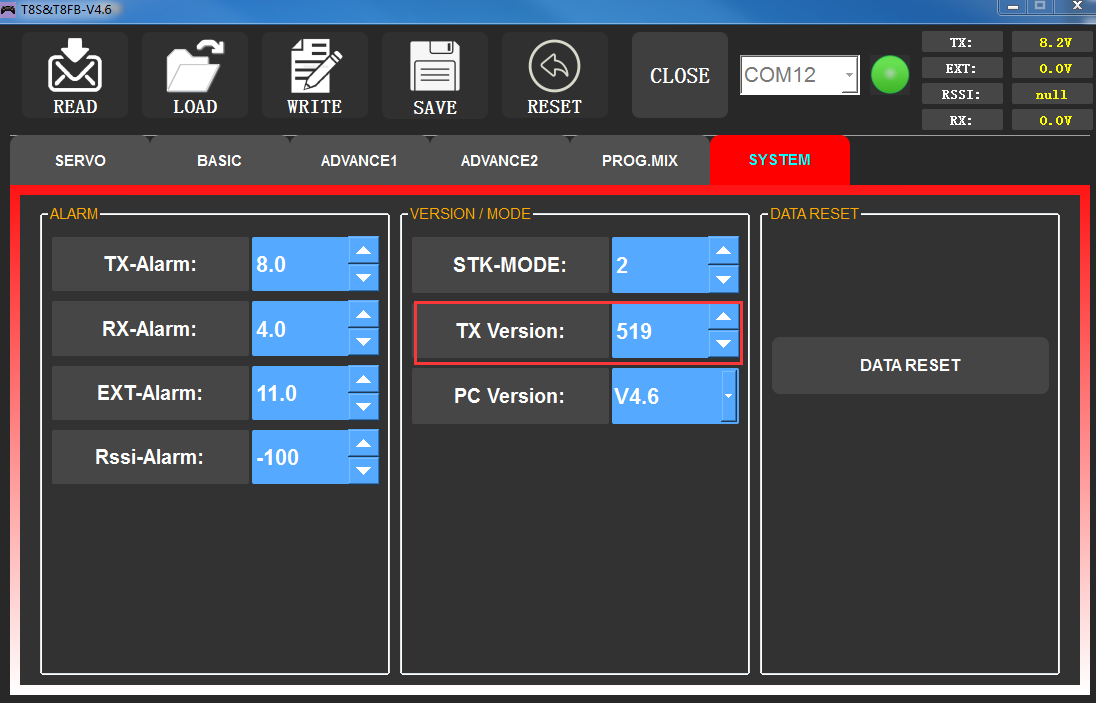Click the WRITE pencil icon
The height and width of the screenshot is (703, 1096).
tap(315, 75)
